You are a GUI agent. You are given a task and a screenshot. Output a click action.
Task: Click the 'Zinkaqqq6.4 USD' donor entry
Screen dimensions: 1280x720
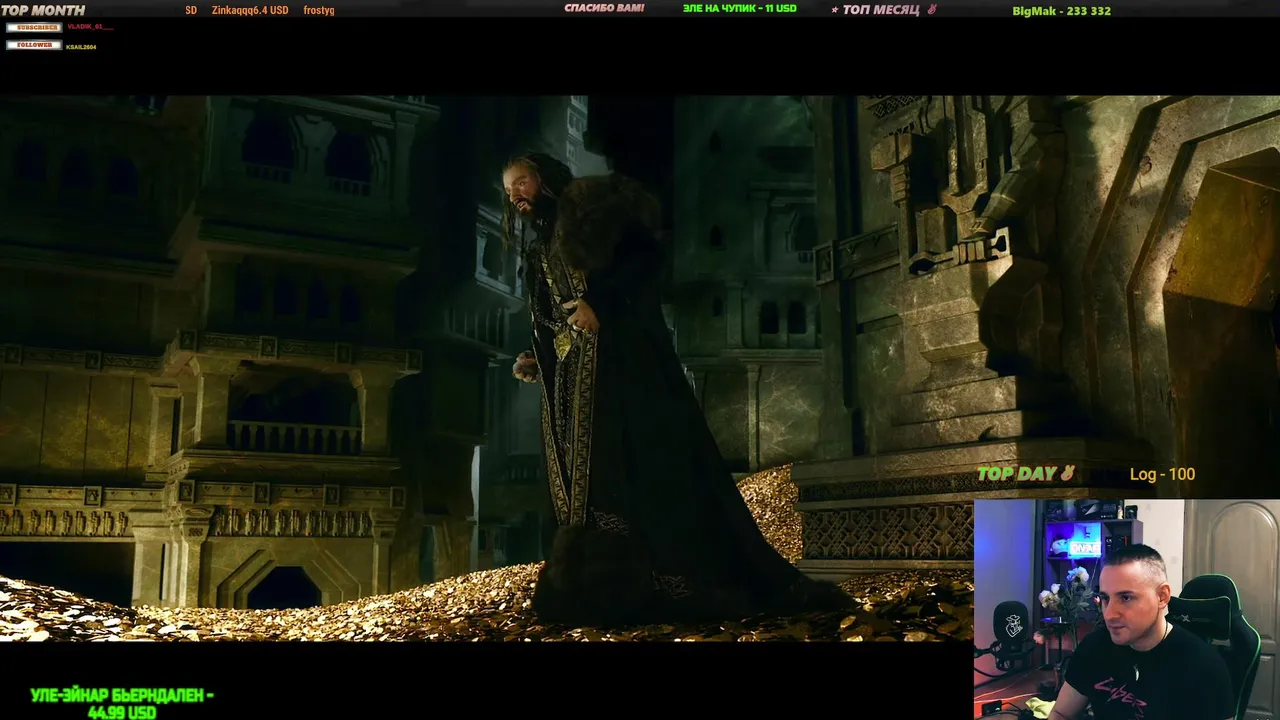[x=250, y=10]
